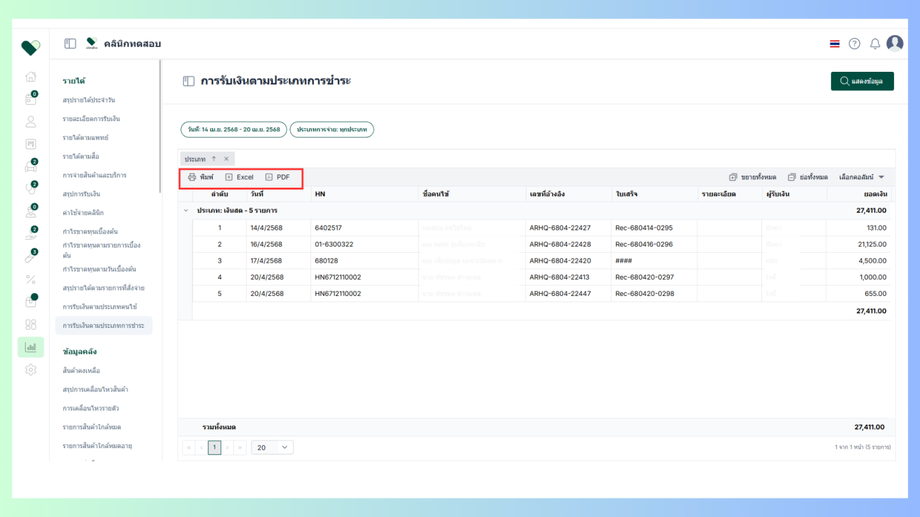Open the เลือกคอลัมน์ column chooser dropdown
Image resolution: width=920 pixels, height=517 pixels.
[861, 177]
